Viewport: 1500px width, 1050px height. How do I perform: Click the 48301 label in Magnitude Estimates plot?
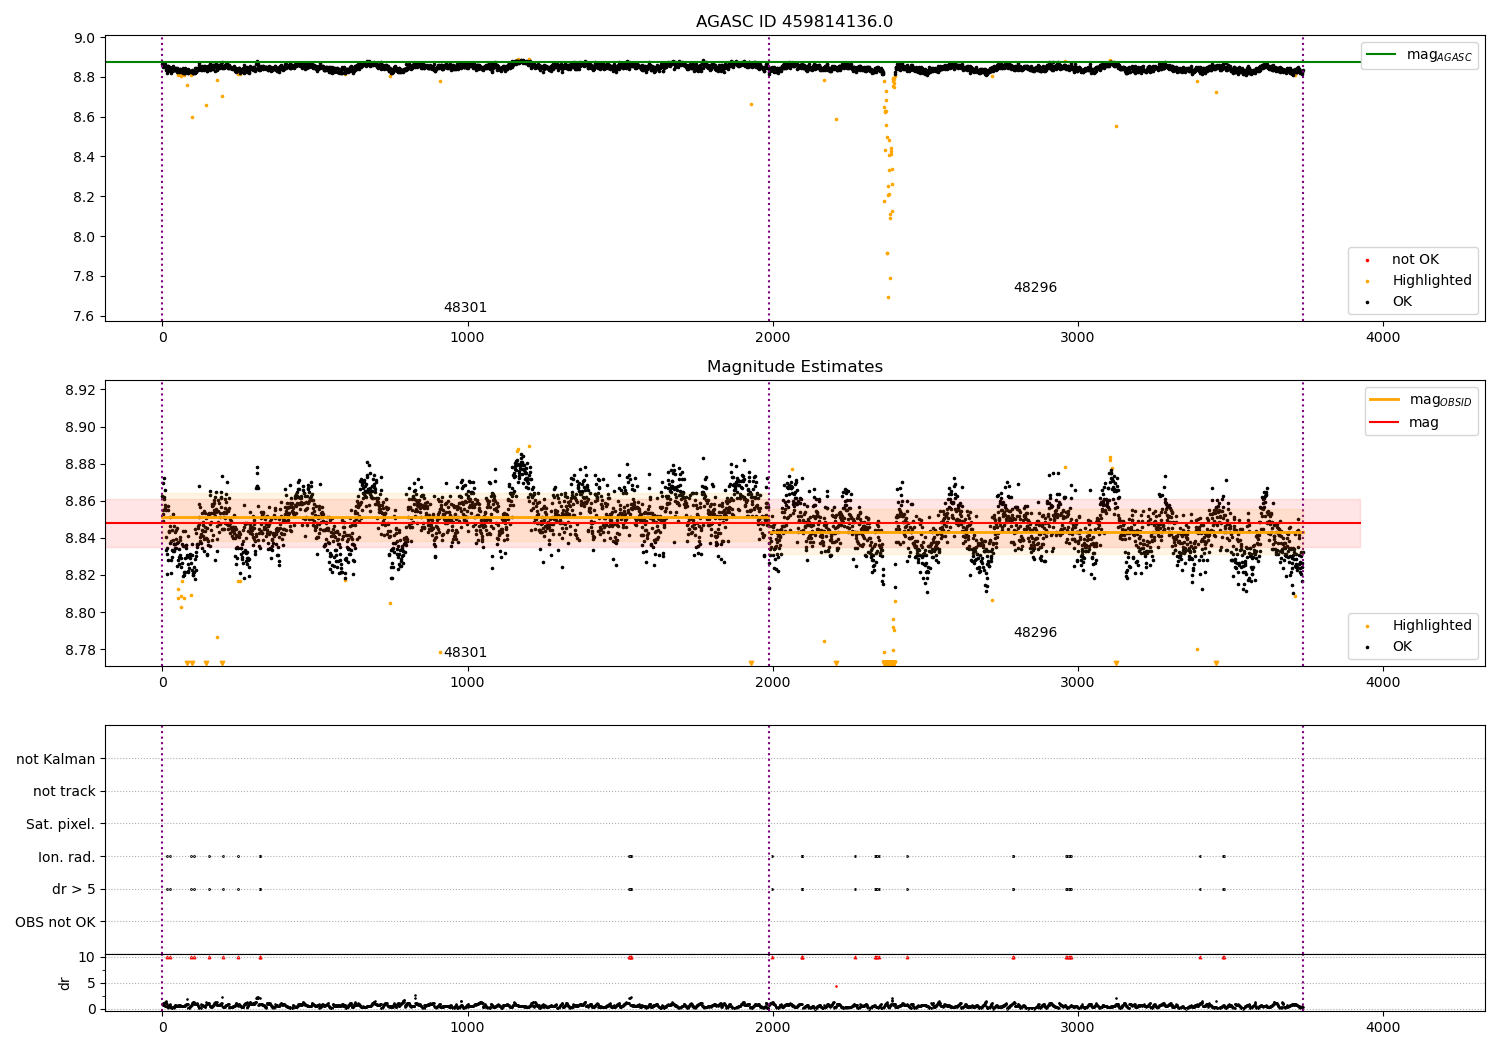tap(465, 653)
